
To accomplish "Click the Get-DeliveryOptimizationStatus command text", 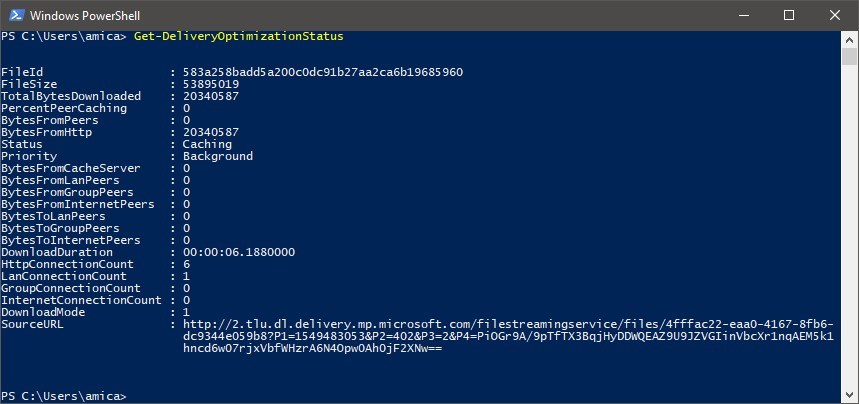I will [x=238, y=37].
